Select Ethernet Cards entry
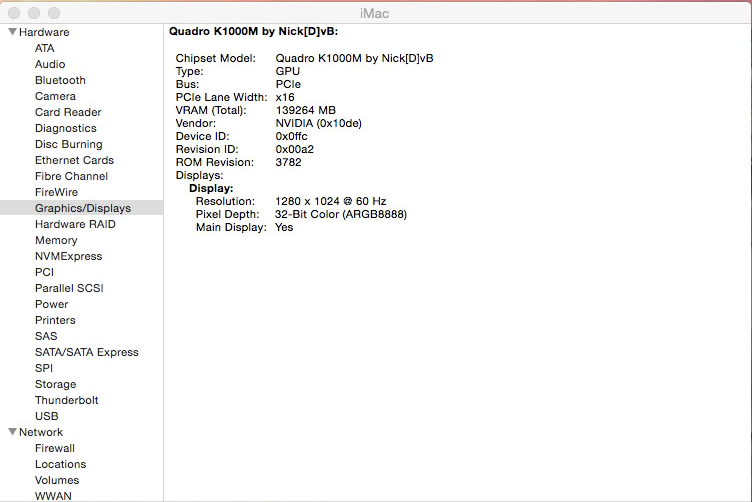This screenshot has height=502, width=752. click(x=74, y=160)
